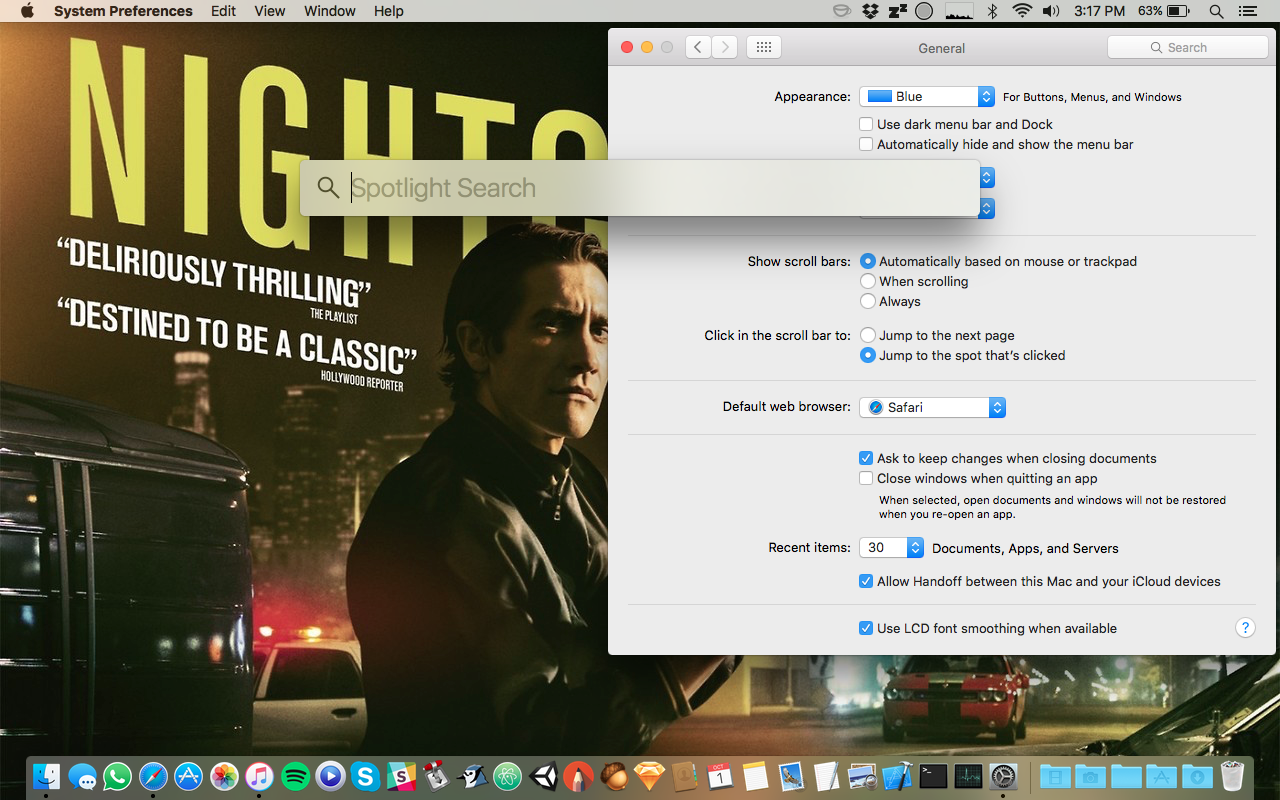Open the Downloads folder stack in Dock
Screen dimensions: 1280x800
point(1196,776)
